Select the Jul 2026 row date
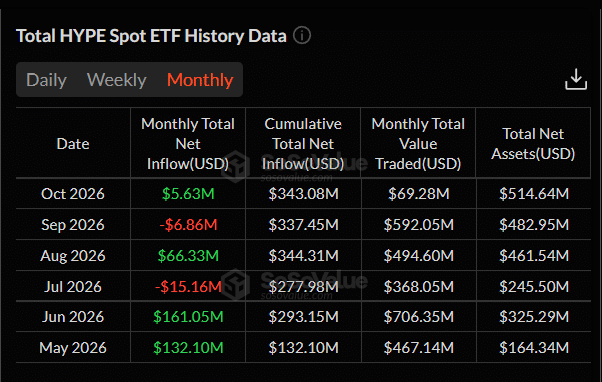Viewport: 602px width, 382px height. [x=73, y=287]
